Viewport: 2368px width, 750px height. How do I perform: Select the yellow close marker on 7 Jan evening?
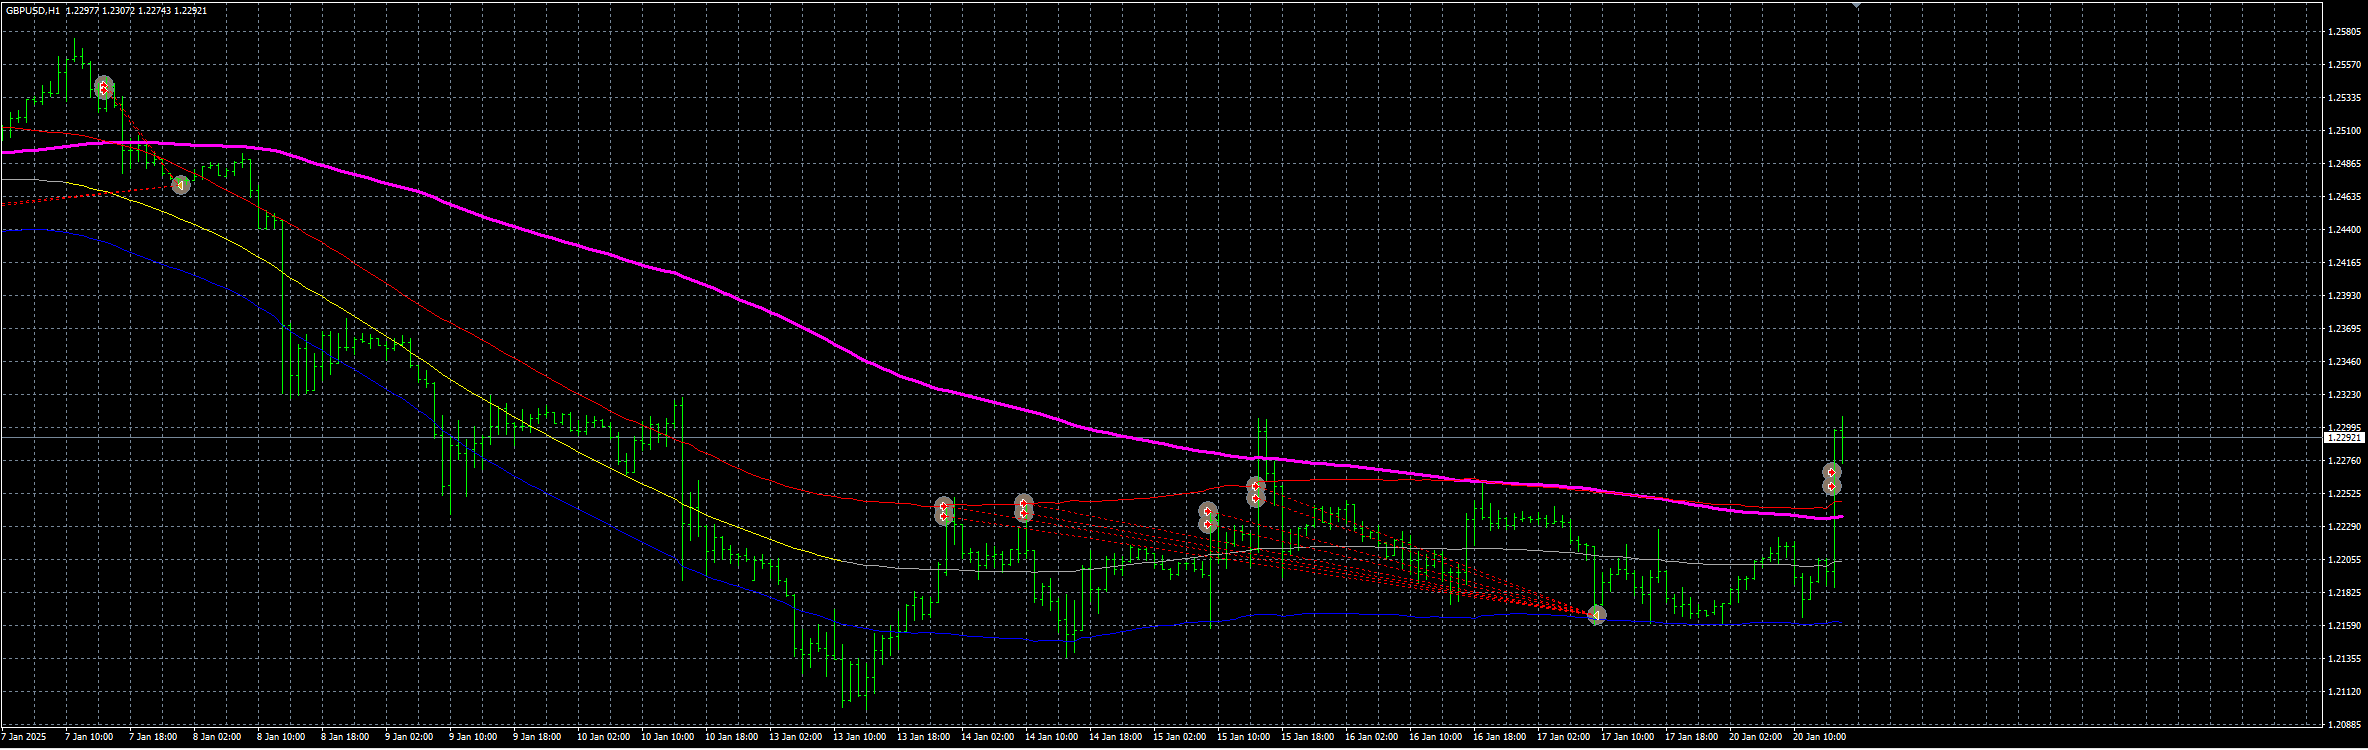(180, 185)
